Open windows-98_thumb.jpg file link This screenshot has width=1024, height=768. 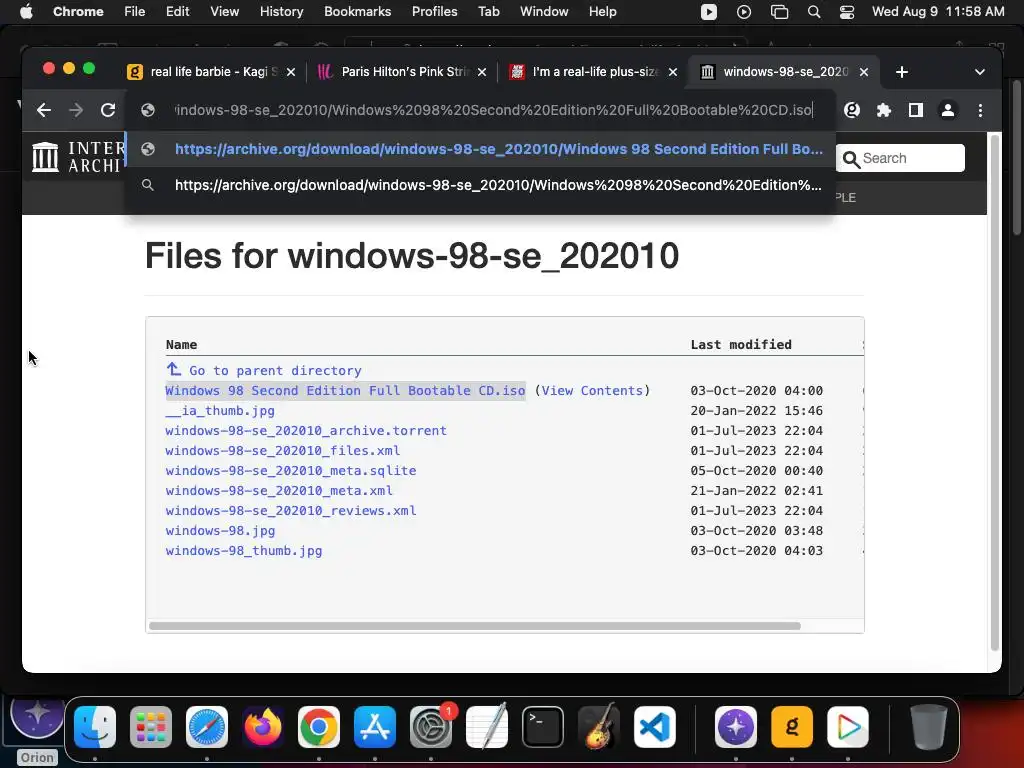coord(244,551)
